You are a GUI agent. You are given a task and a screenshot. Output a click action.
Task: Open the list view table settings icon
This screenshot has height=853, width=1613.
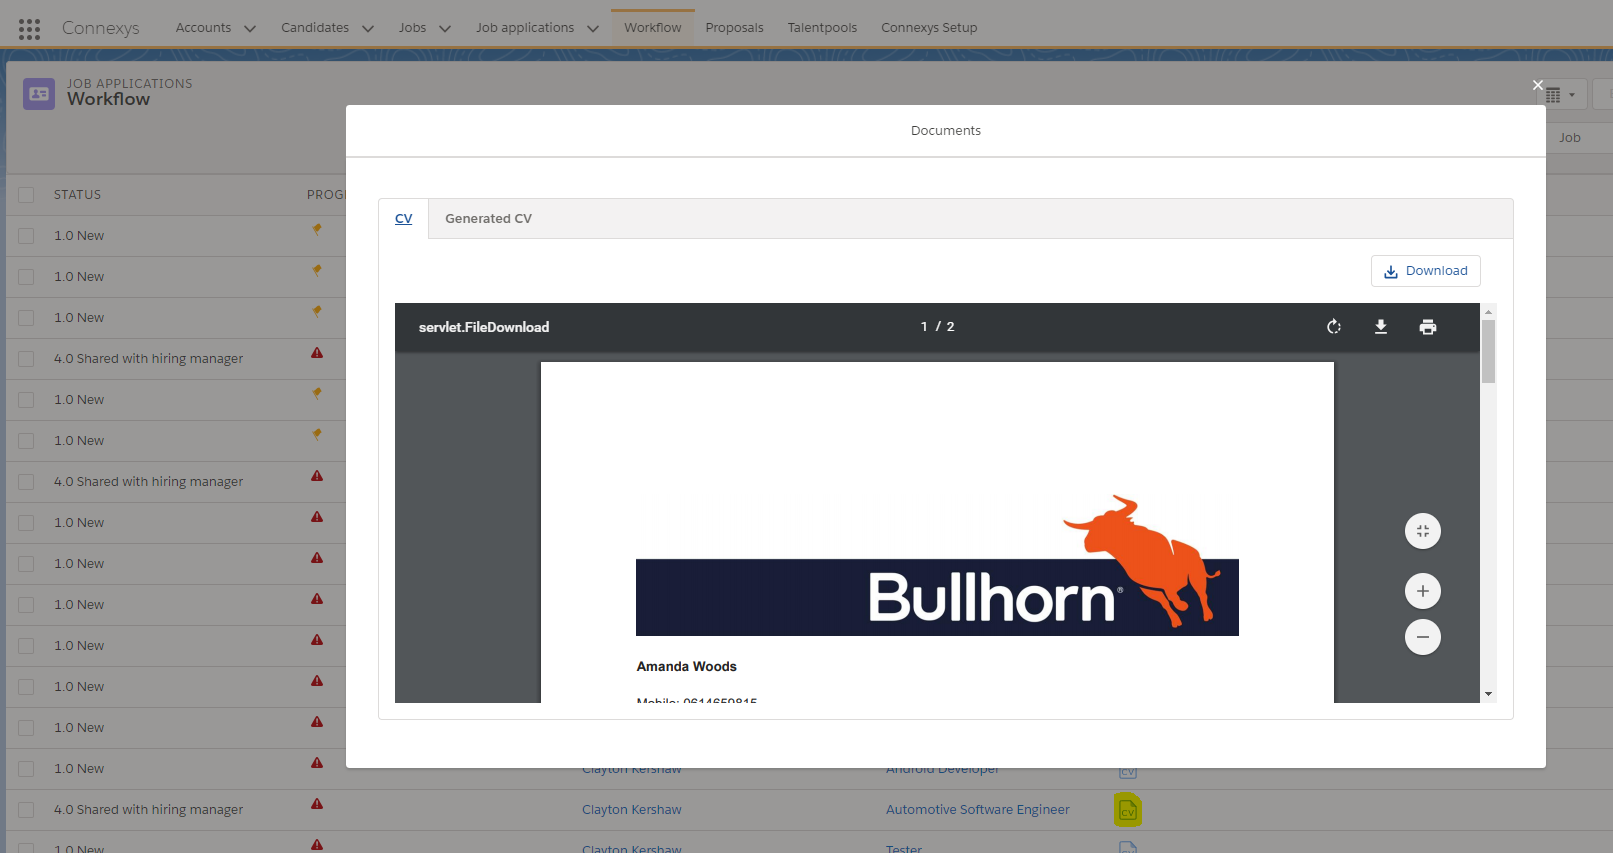tap(1553, 95)
